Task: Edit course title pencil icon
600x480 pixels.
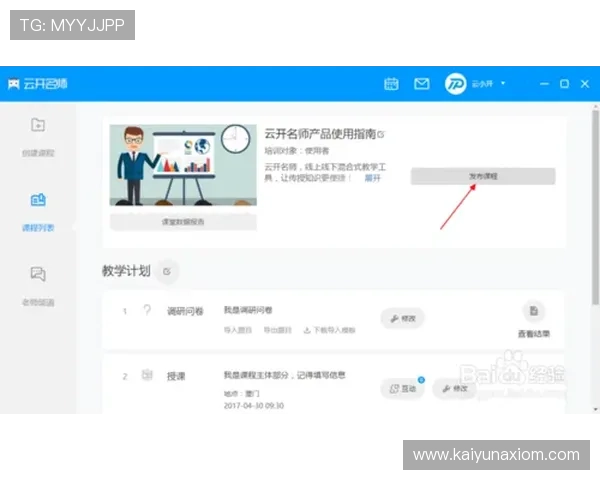Action: (x=381, y=135)
